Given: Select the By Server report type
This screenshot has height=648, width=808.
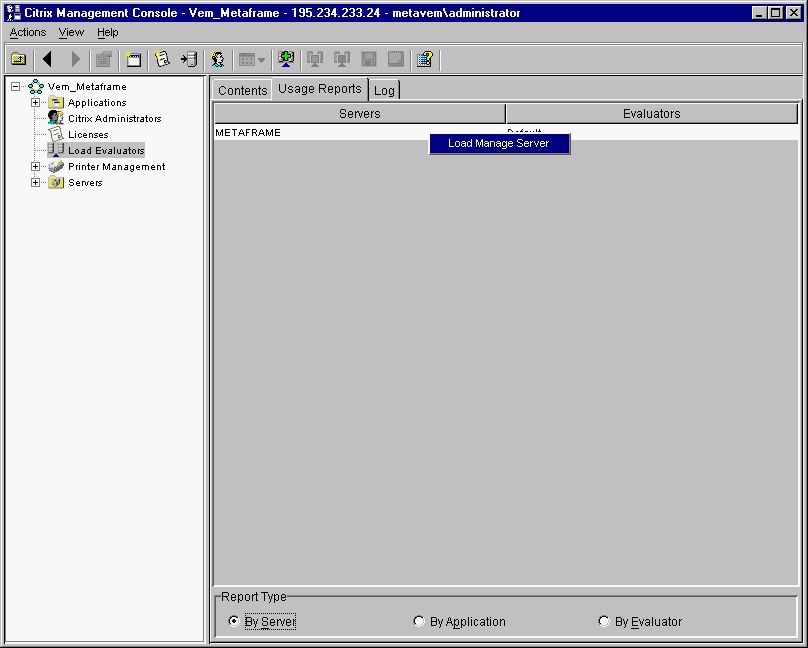Looking at the screenshot, I should pyautogui.click(x=234, y=621).
